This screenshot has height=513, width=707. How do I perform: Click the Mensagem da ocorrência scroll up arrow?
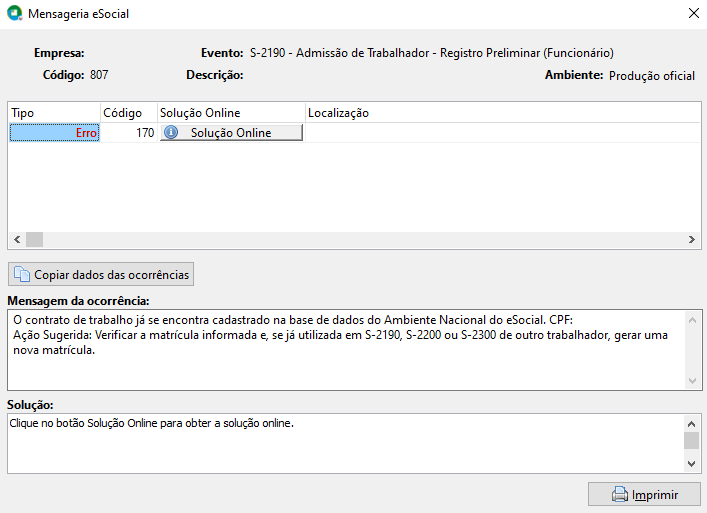point(693,320)
